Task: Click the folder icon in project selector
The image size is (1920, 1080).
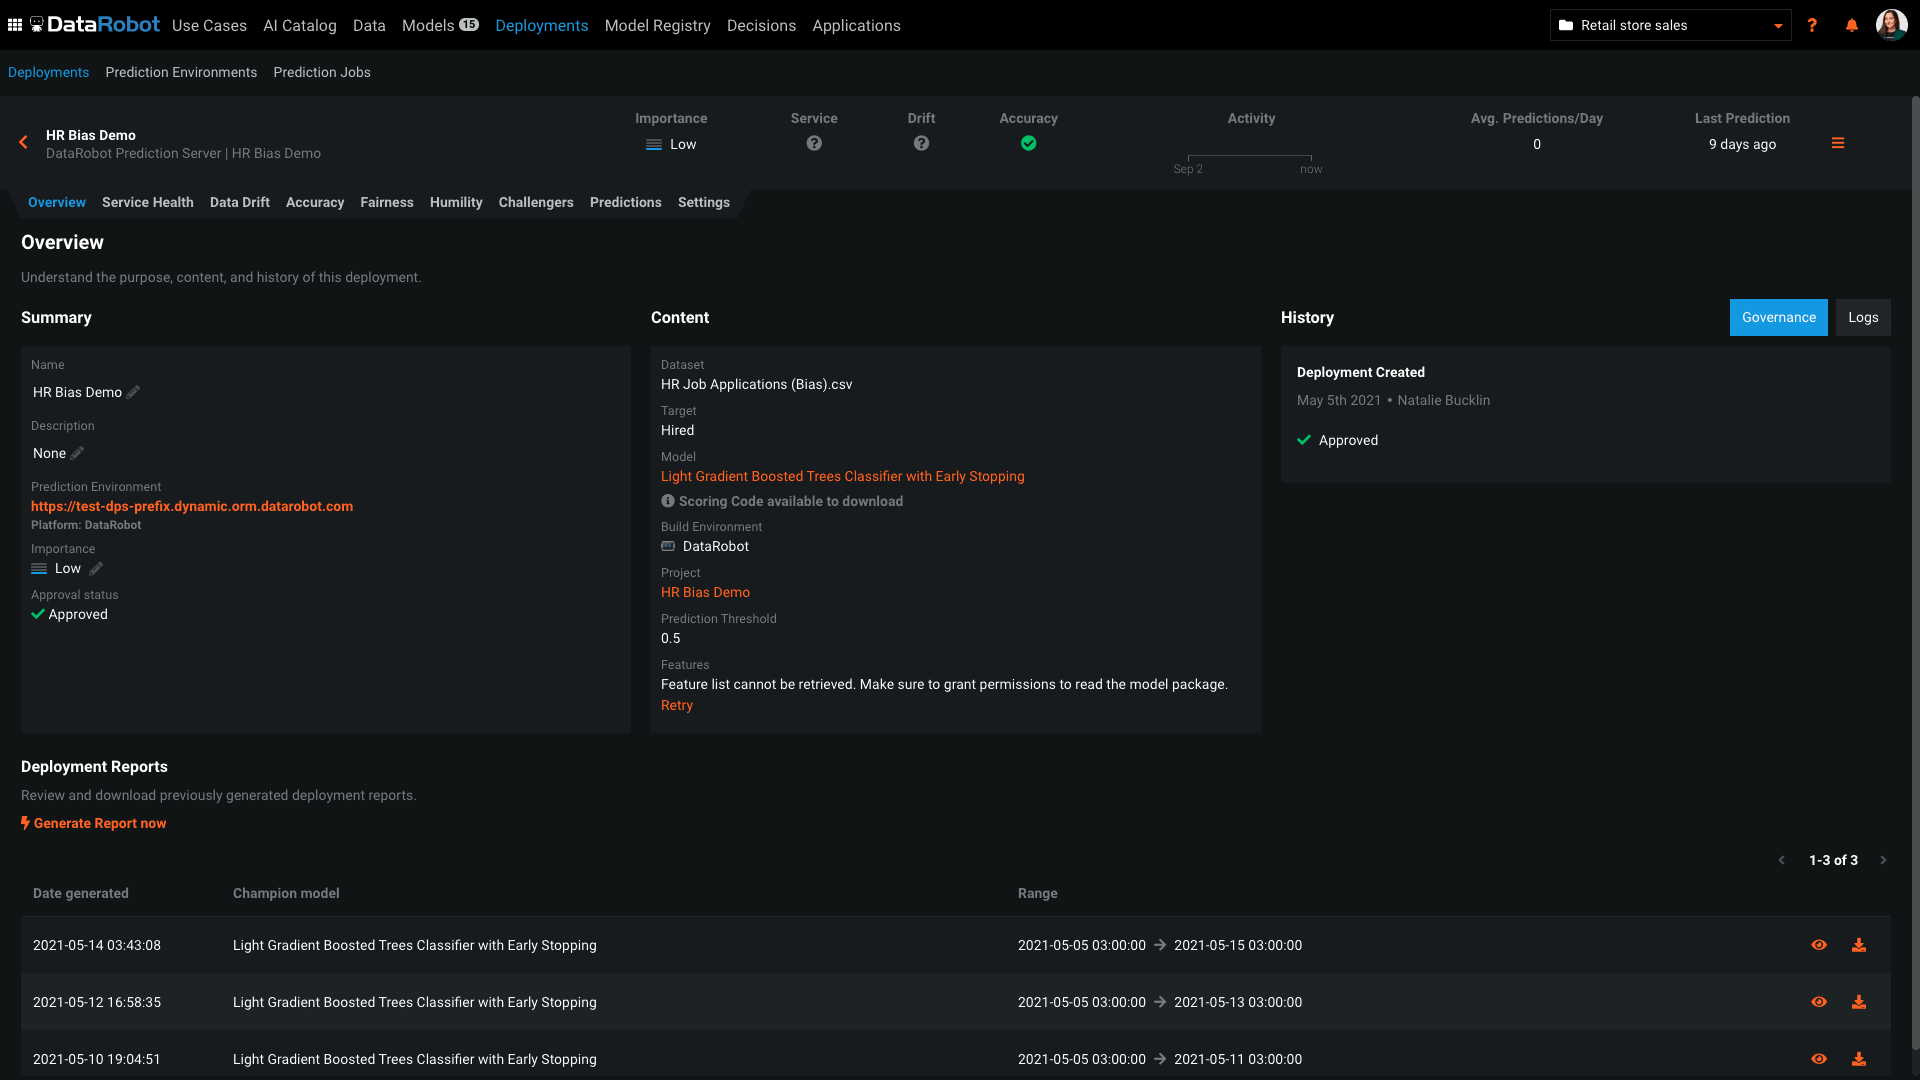Action: pos(1566,25)
